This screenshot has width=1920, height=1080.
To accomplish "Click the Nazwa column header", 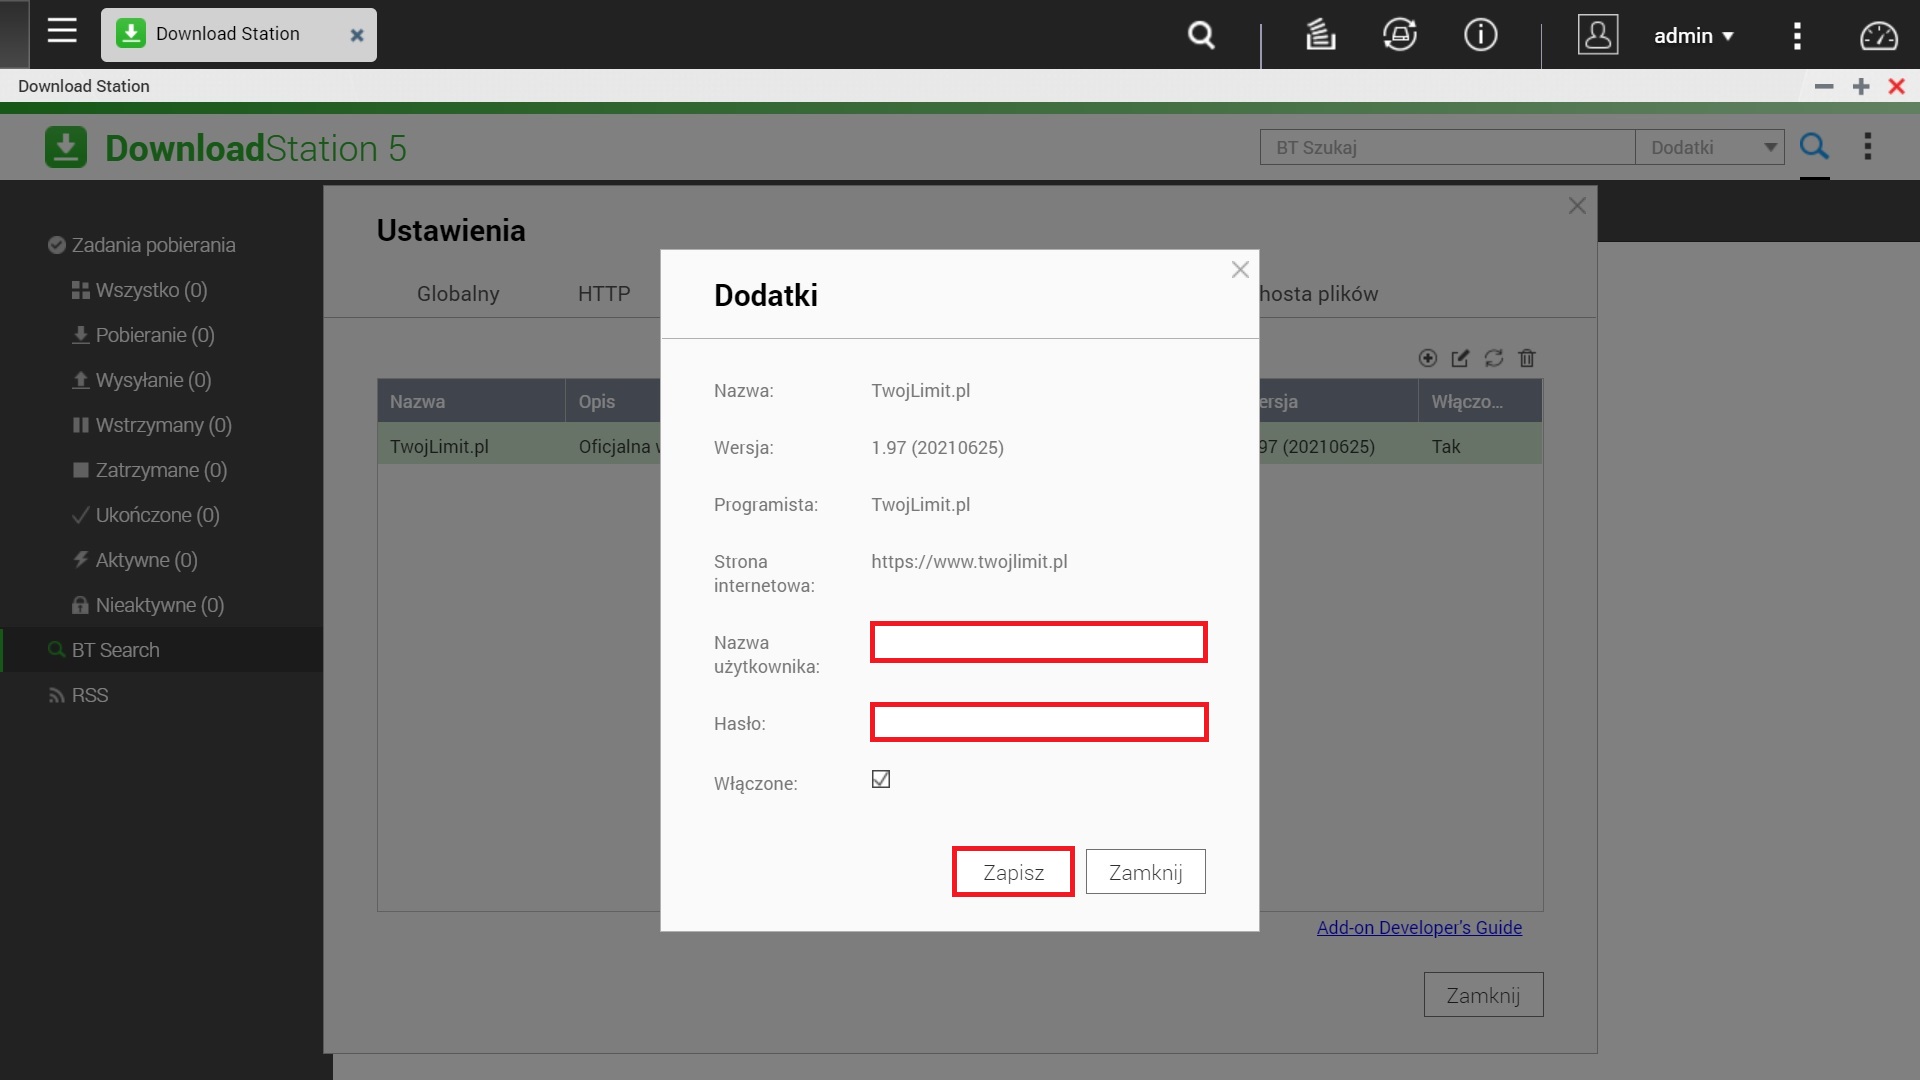I will click(471, 401).
